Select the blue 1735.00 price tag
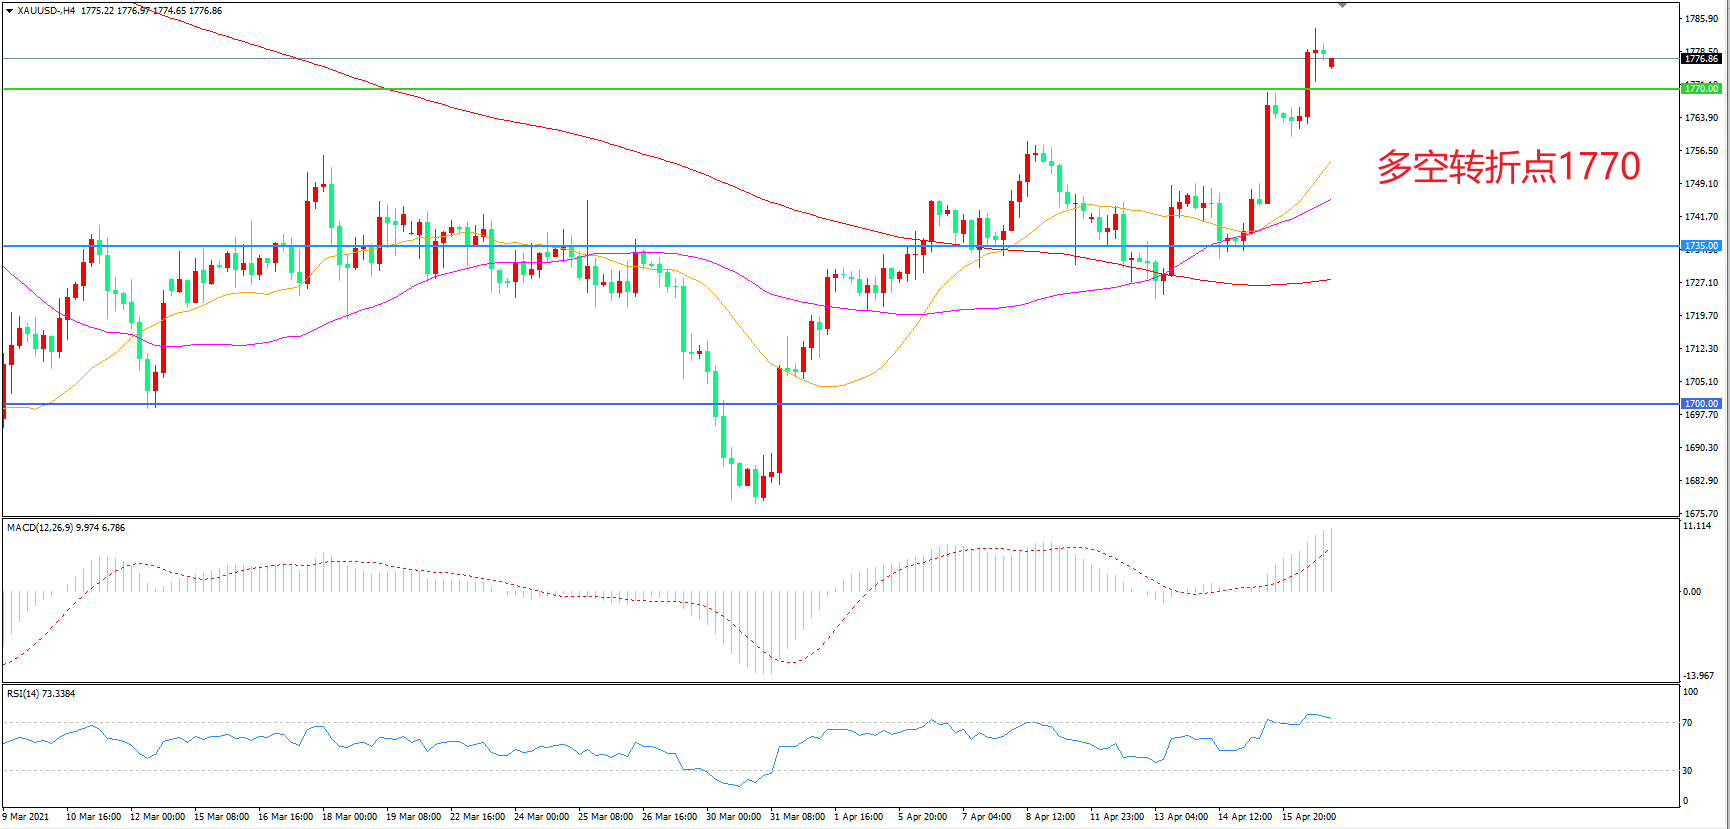The height and width of the screenshot is (829, 1730). [1700, 246]
